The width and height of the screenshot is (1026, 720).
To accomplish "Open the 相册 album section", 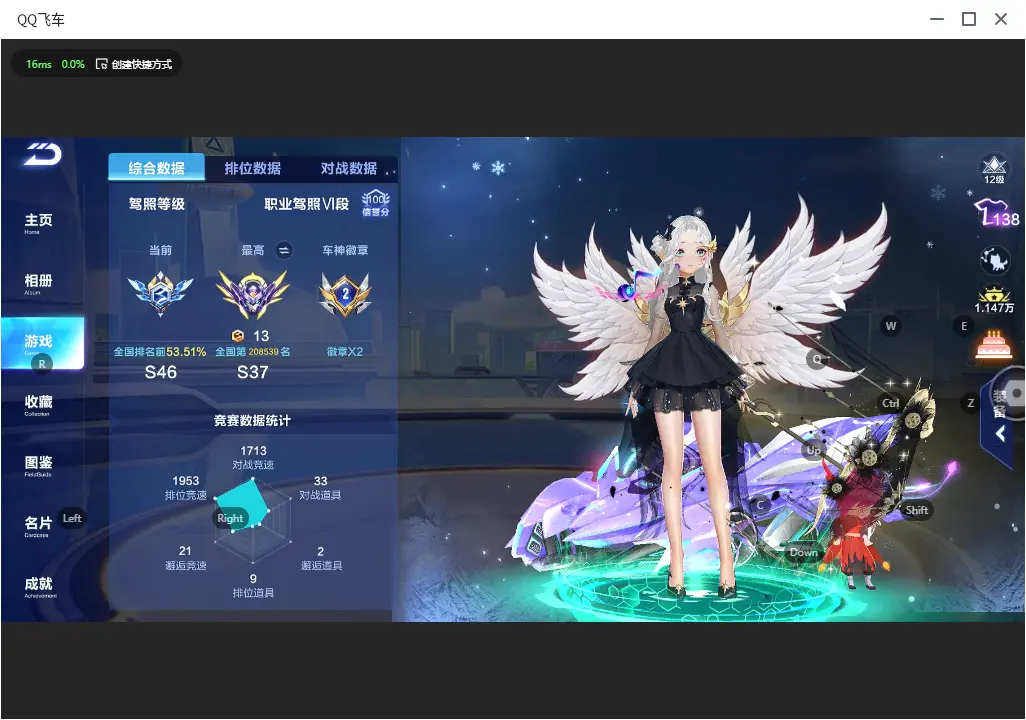I will click(38, 283).
